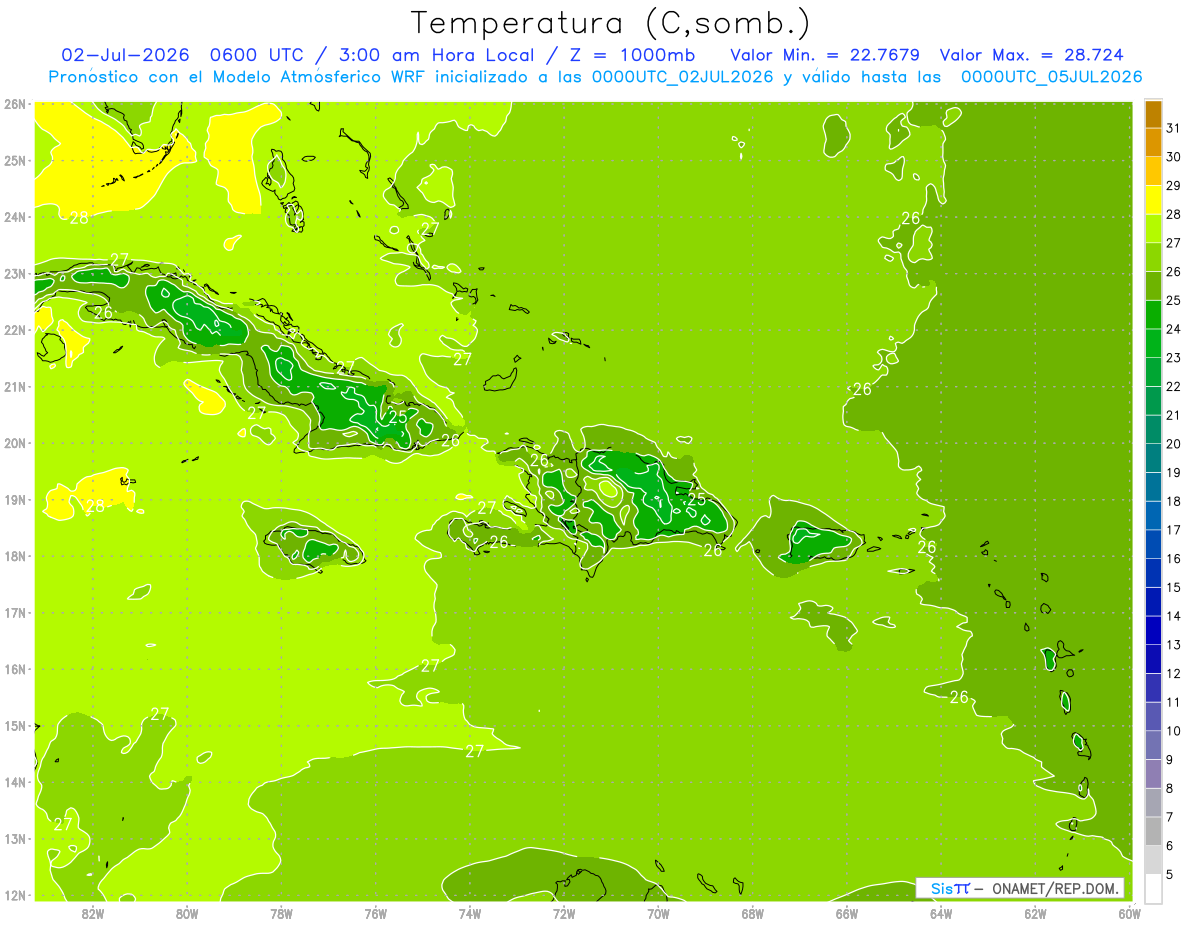The image size is (1200, 927).
Task: Click the 64W longitude axis label
Action: [941, 914]
